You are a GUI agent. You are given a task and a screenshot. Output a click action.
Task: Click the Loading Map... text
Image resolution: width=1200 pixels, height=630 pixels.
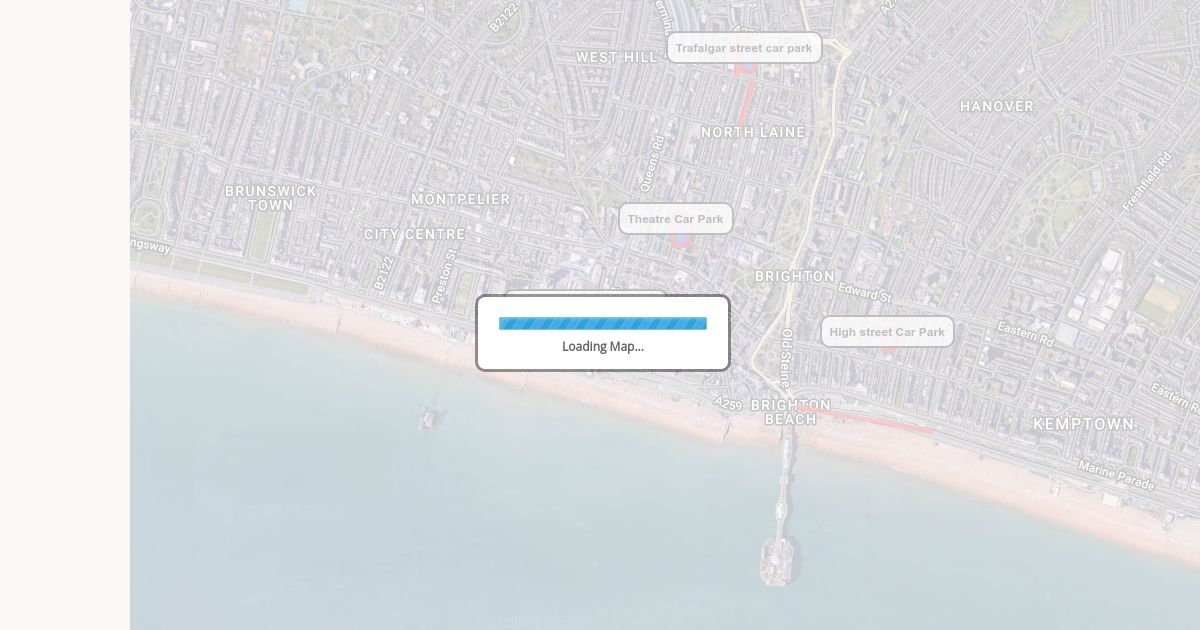tap(602, 347)
